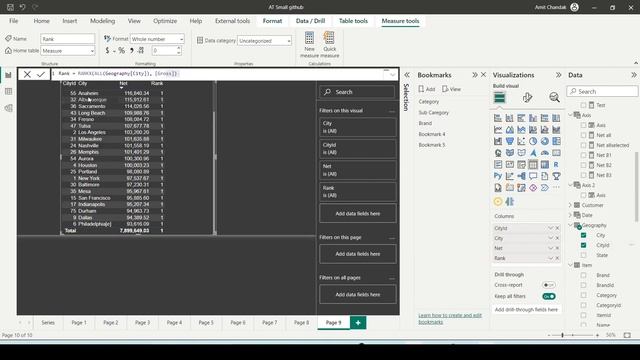This screenshot has width=640, height=360.
Task: Choose the Matrix visual
Action: click(544, 164)
